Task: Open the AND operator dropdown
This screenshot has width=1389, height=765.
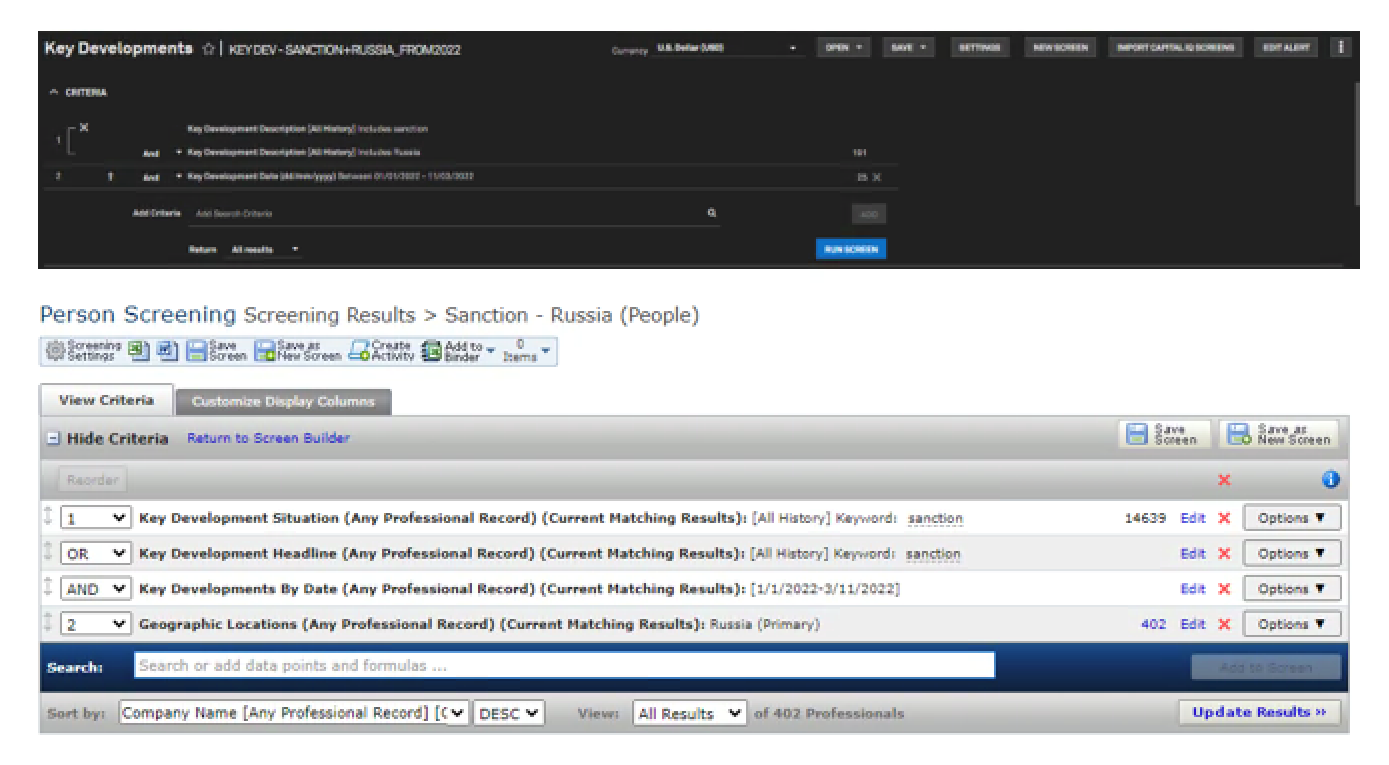Action: 95,589
